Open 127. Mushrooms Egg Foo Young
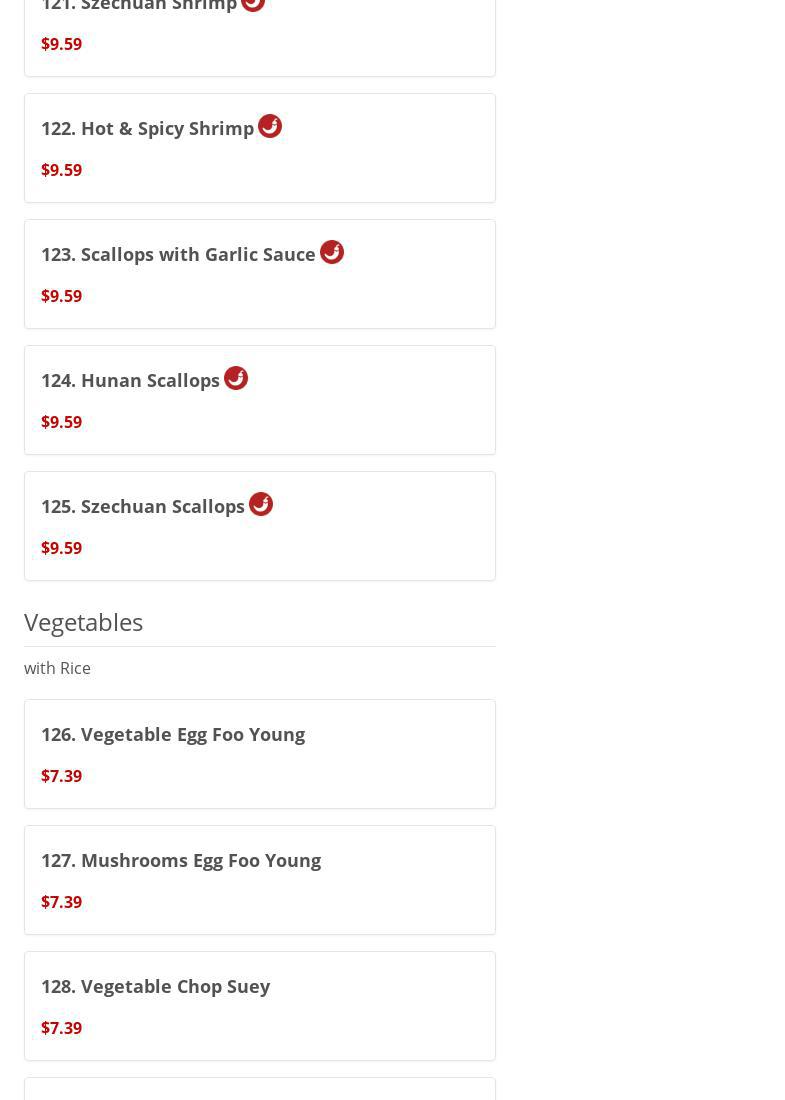The width and height of the screenshot is (785, 1100). (181, 861)
